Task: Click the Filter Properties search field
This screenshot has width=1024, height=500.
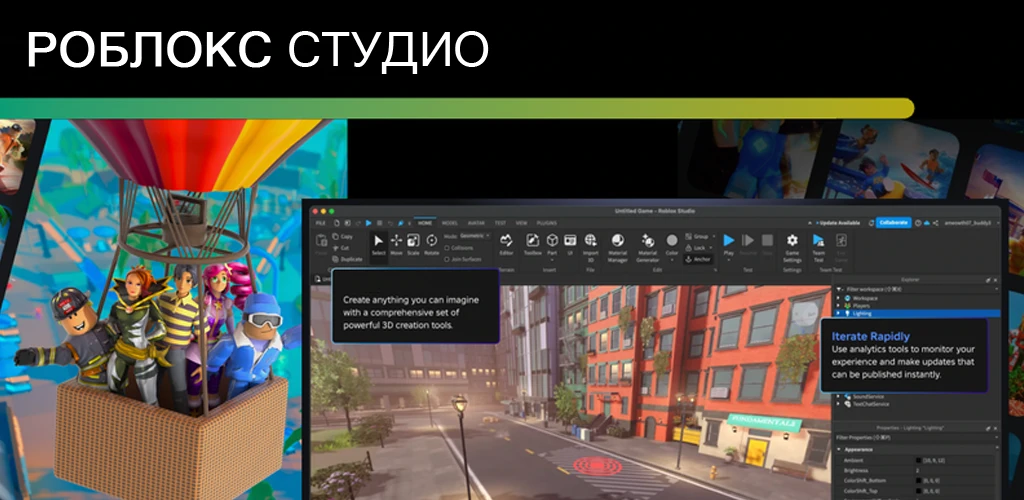Action: (914, 437)
